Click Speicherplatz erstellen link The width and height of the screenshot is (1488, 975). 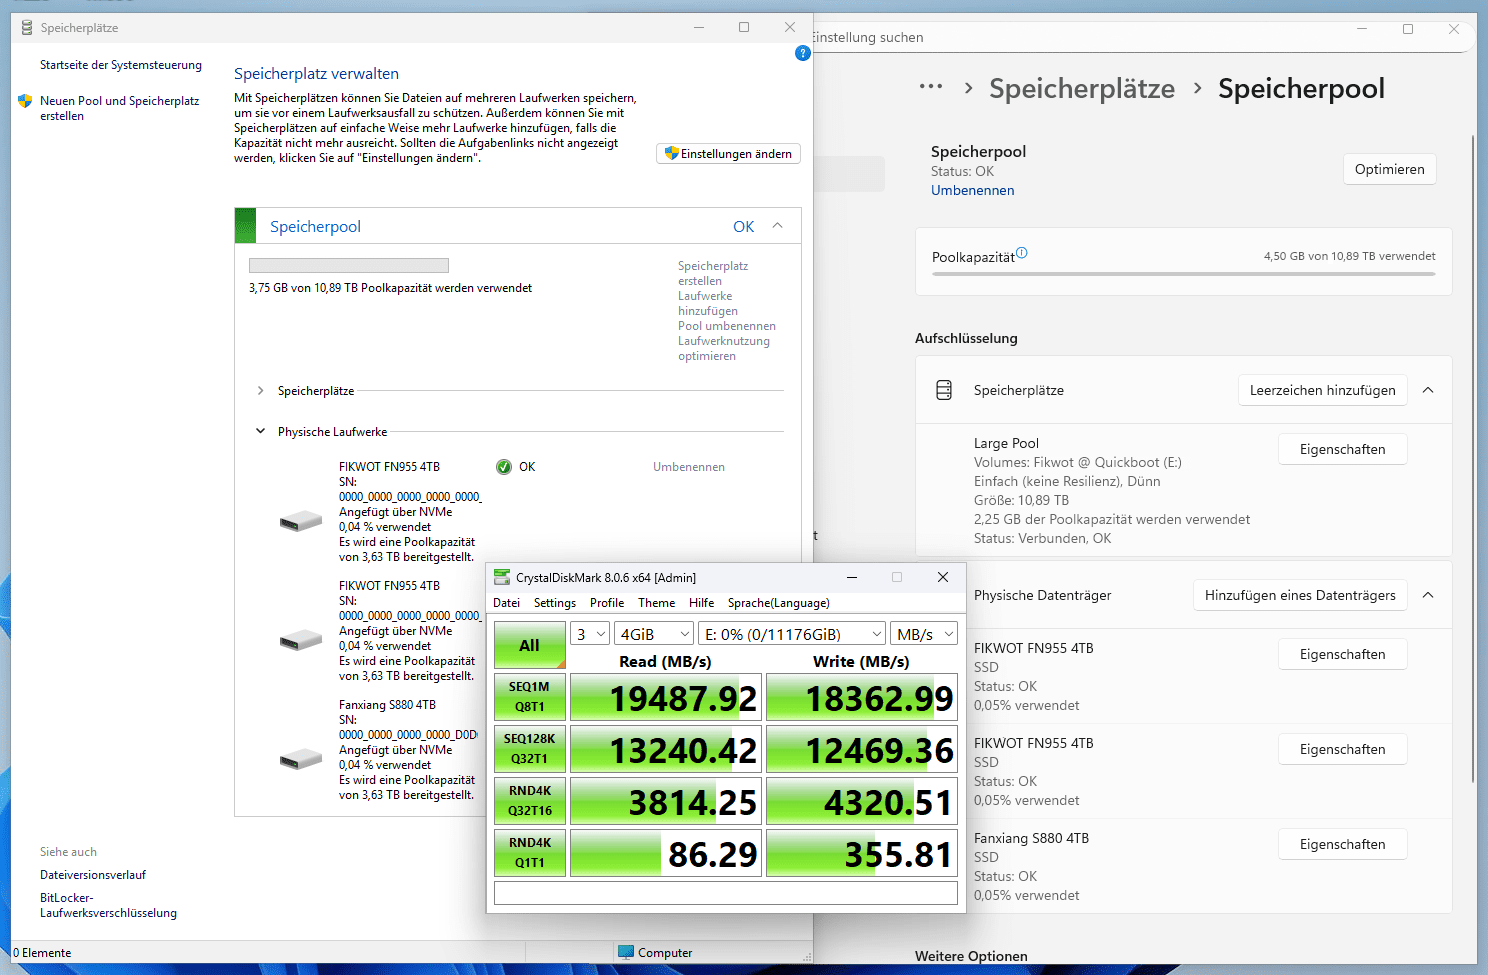pos(713,273)
